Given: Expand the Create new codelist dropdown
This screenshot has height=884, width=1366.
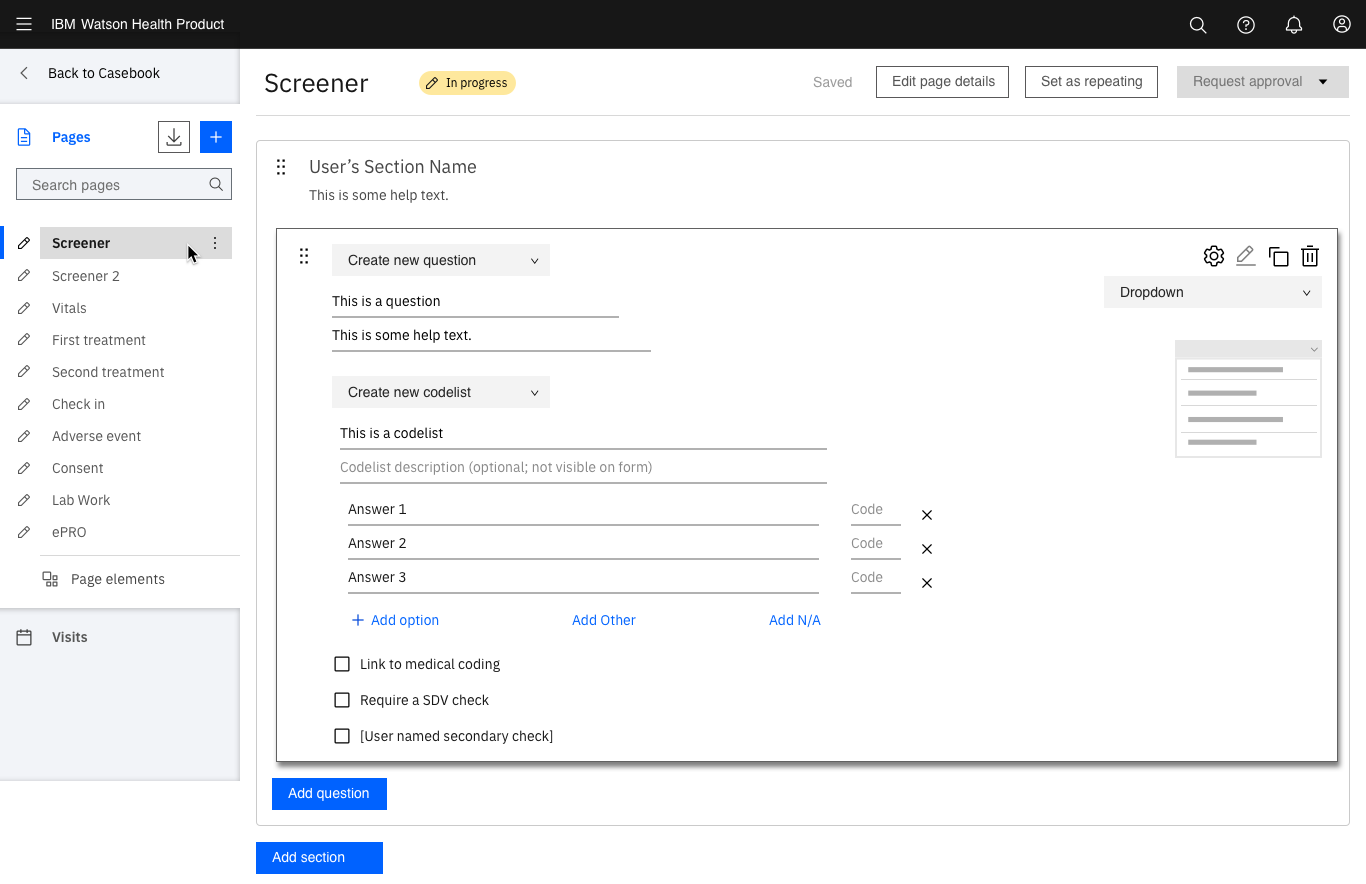Looking at the screenshot, I should point(441,392).
